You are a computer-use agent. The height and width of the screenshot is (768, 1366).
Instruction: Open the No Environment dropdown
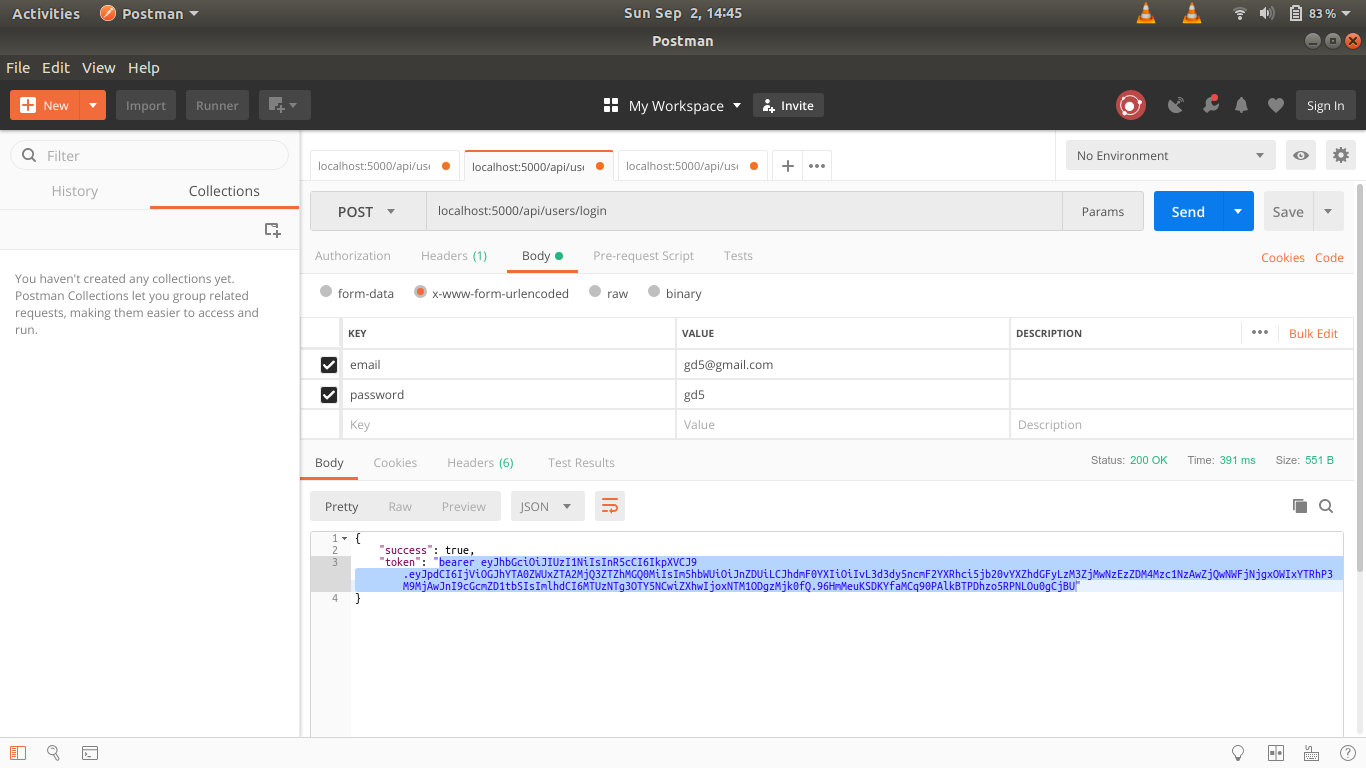1170,156
